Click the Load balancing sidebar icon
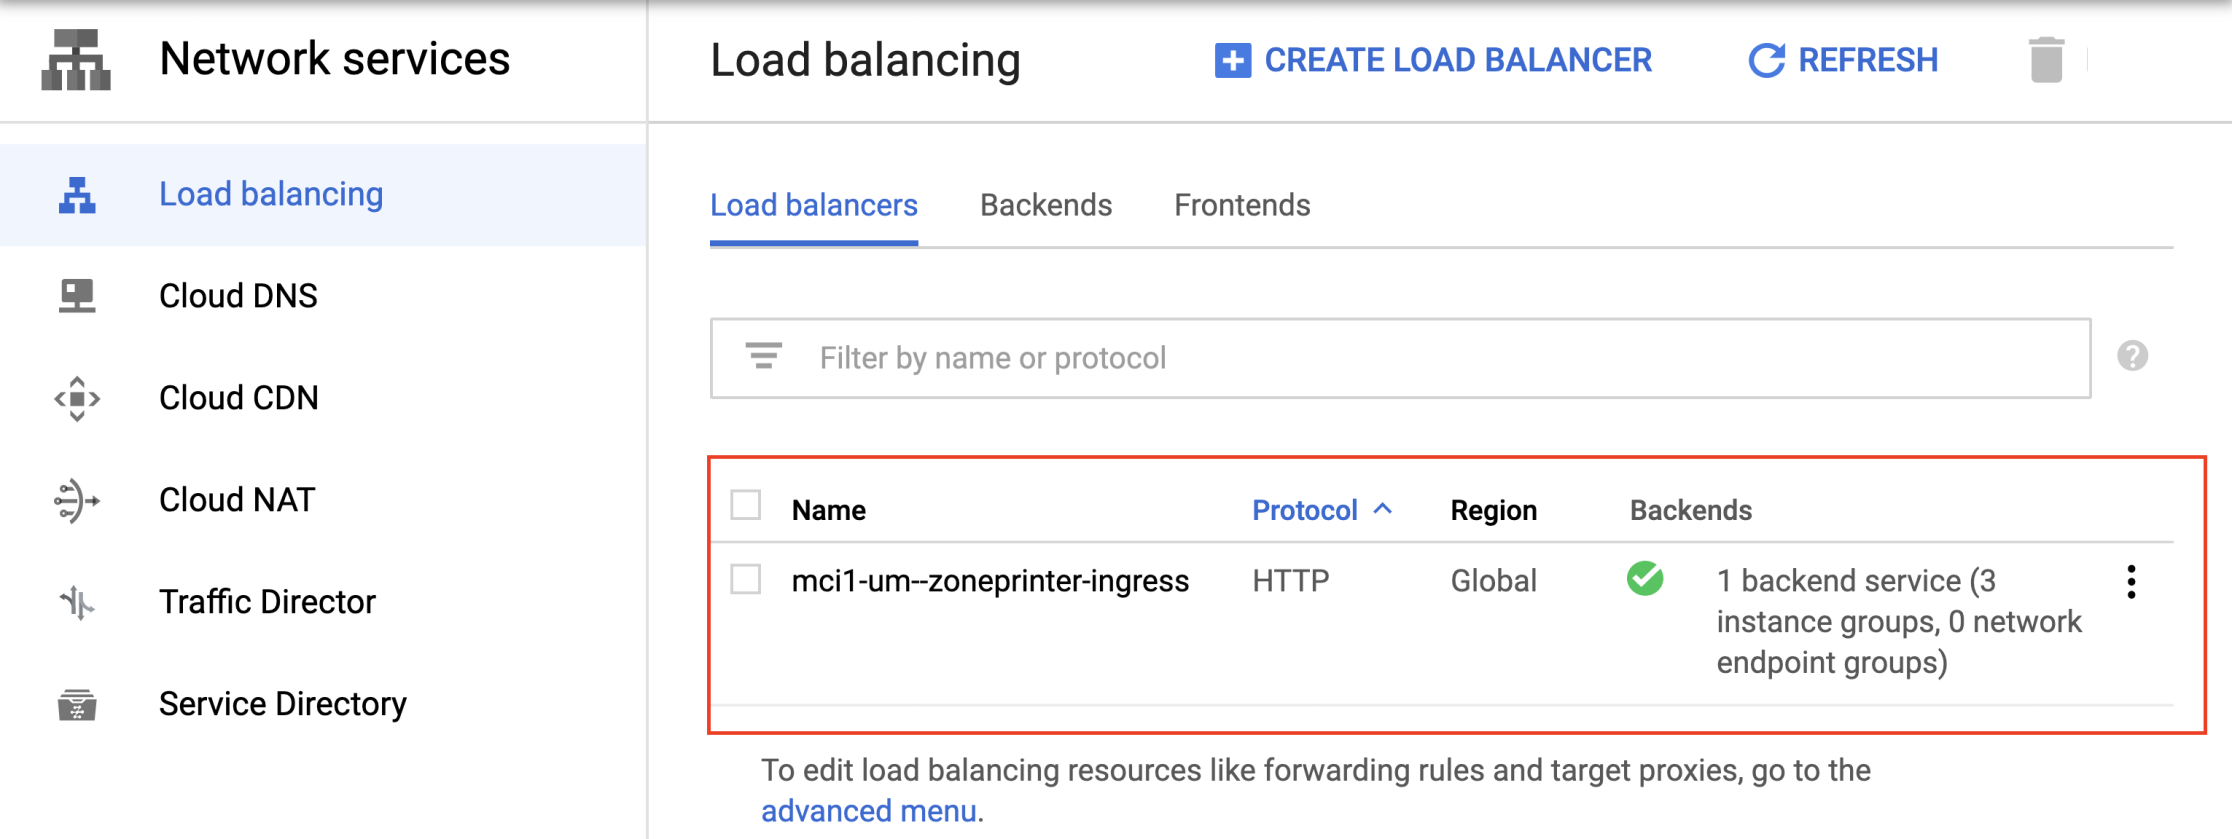Viewport: 2232px width, 839px height. [x=77, y=195]
